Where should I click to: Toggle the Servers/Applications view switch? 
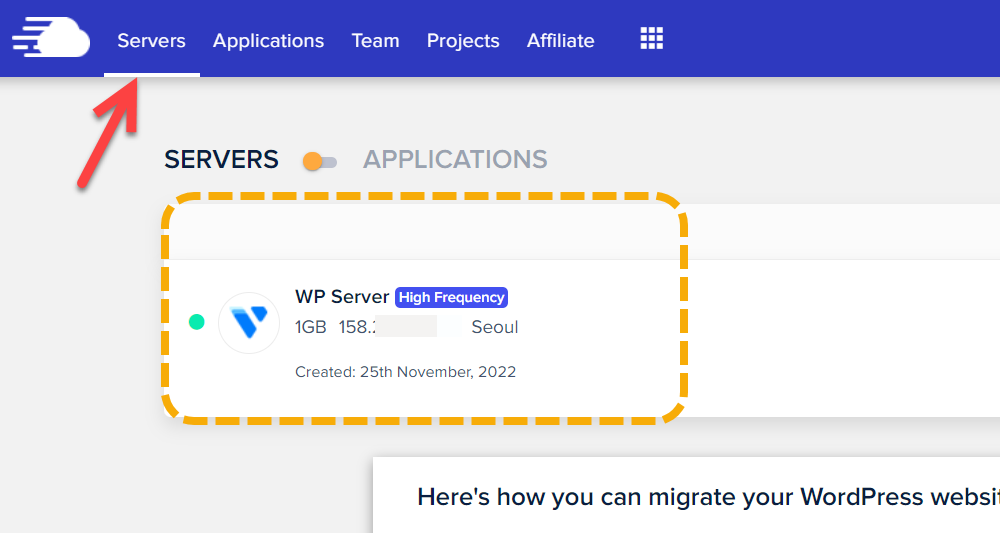pos(320,161)
